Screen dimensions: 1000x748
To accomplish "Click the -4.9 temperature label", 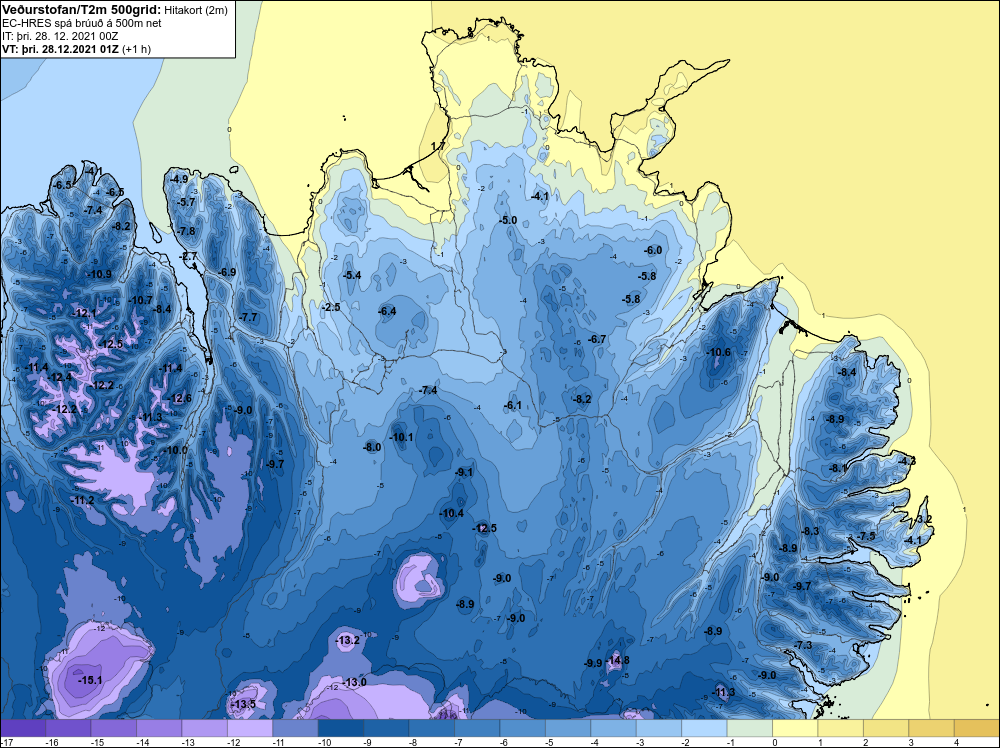I will [x=179, y=179].
